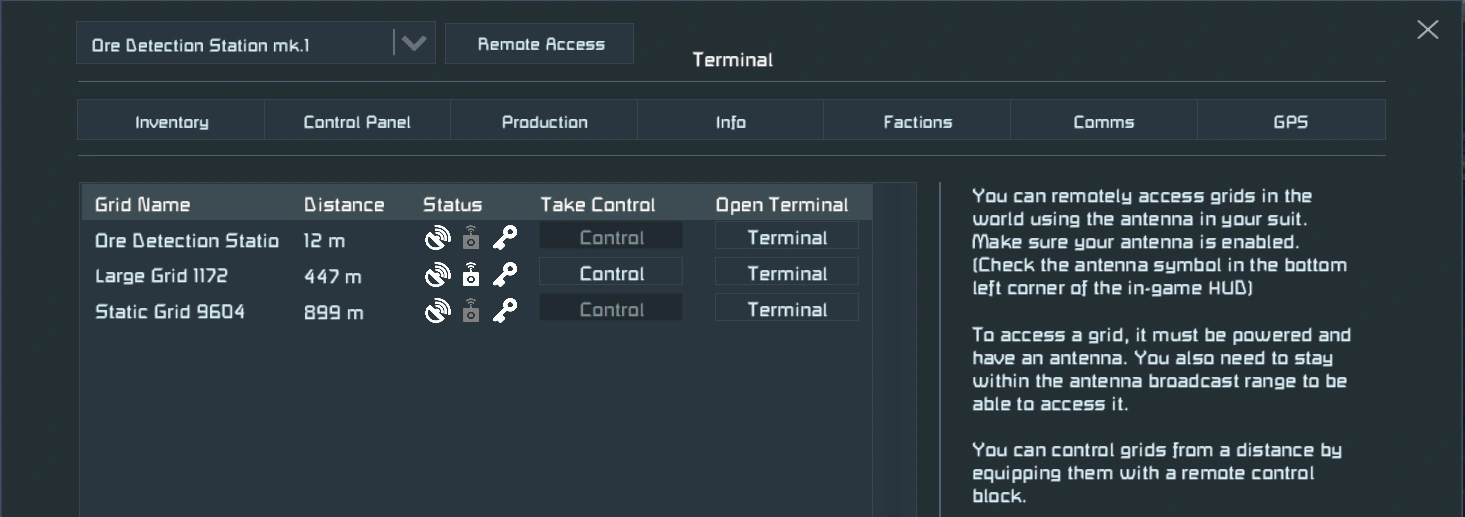This screenshot has width=1465, height=517.
Task: Click antenna status icon for Large Grid 1172
Action: (437, 274)
